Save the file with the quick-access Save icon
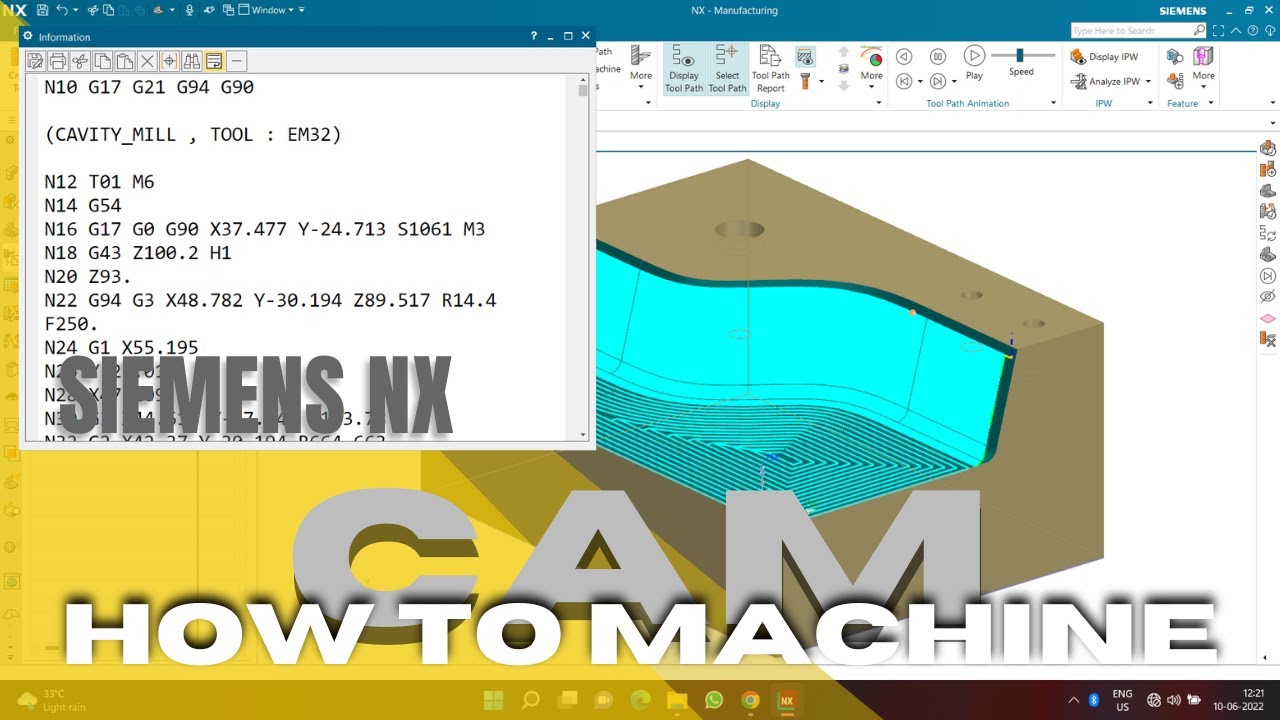 click(x=42, y=10)
